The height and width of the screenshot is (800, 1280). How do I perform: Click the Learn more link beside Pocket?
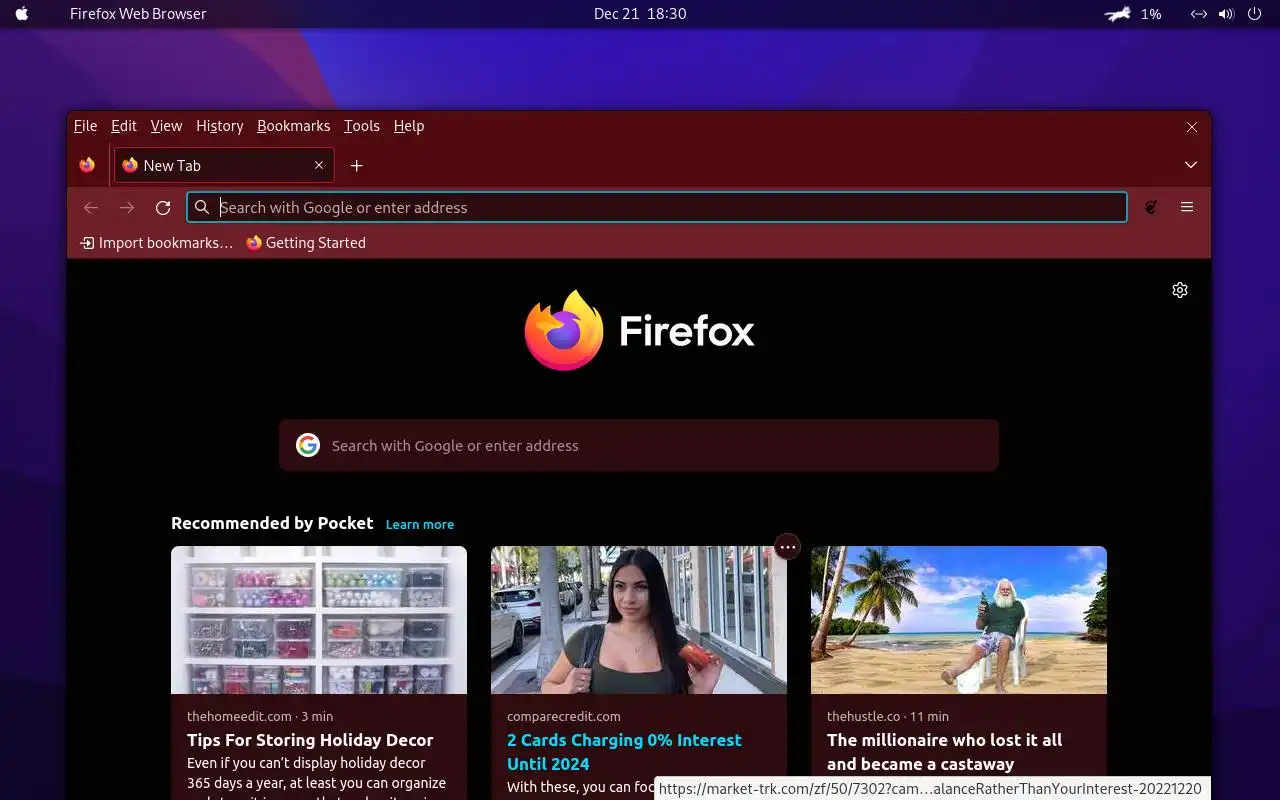click(x=420, y=524)
